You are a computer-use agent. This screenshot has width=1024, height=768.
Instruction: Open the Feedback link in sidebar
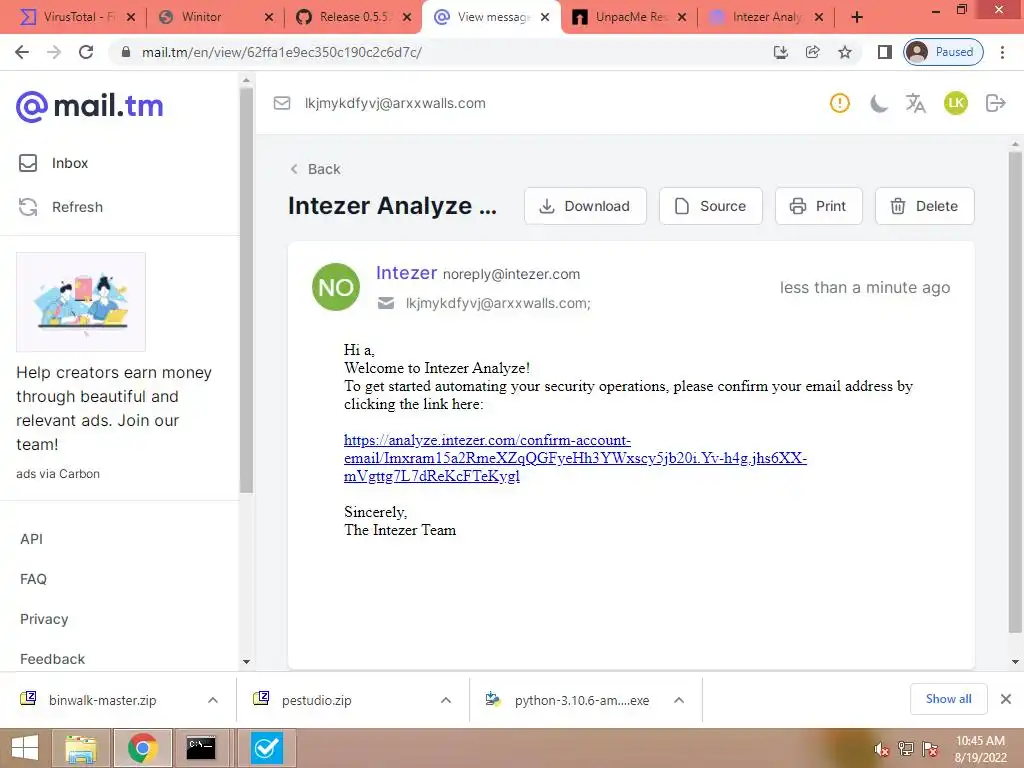pyautogui.click(x=52, y=659)
